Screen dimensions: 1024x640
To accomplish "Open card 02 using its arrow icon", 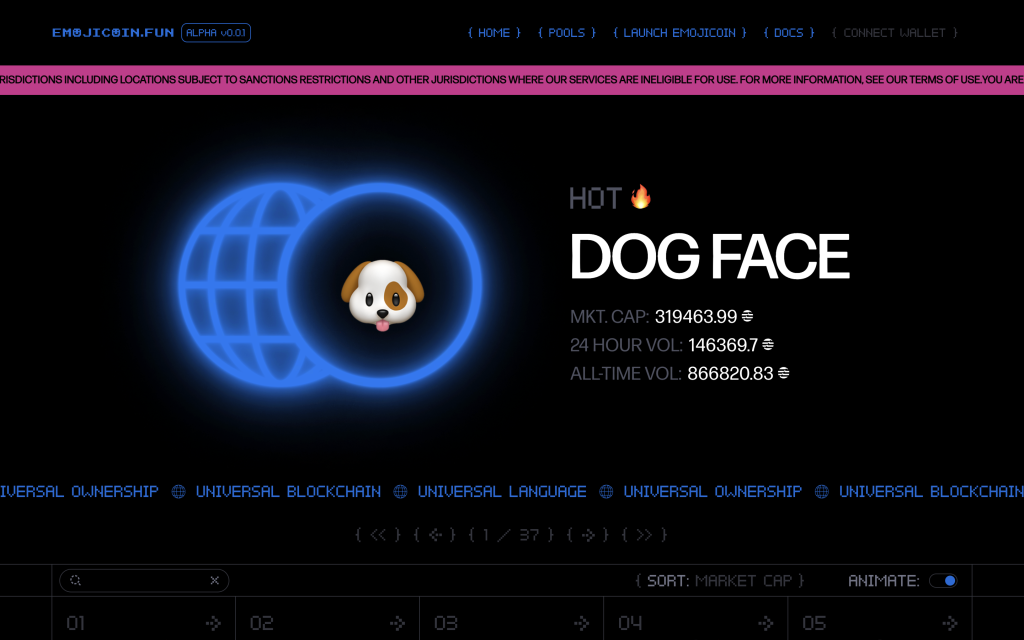I will click(397, 623).
